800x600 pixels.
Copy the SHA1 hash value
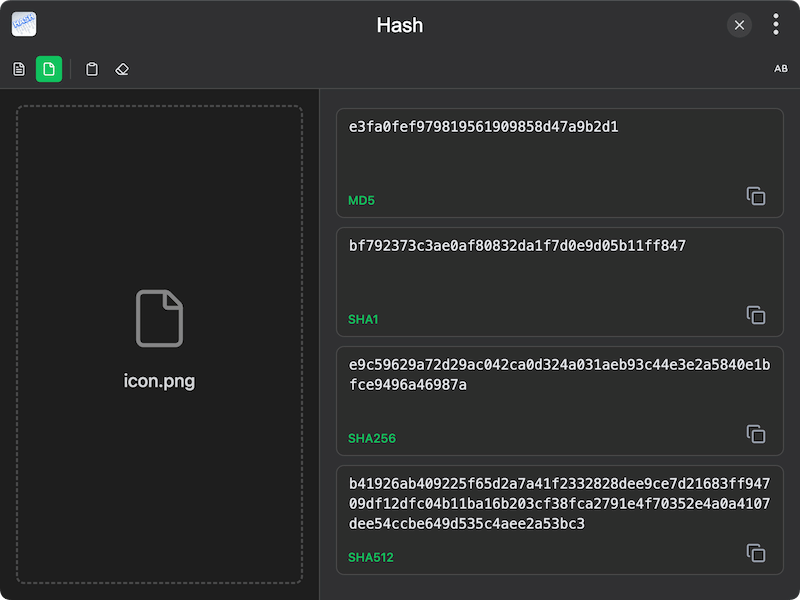756,315
